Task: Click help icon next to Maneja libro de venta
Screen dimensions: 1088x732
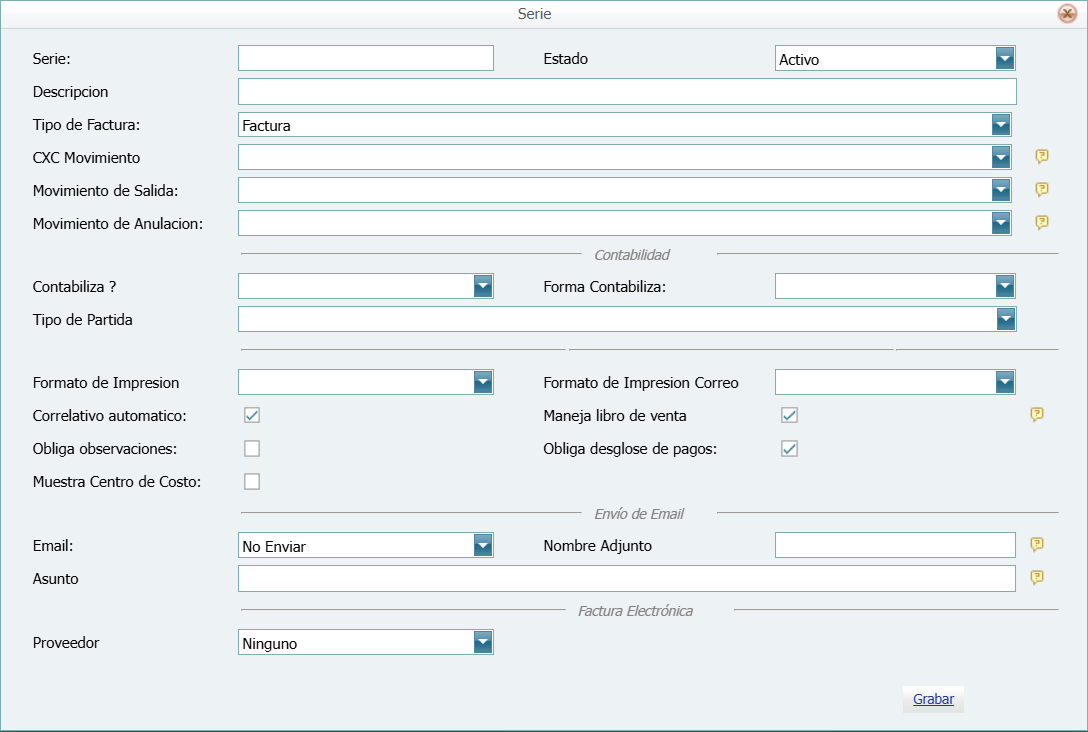Action: pyautogui.click(x=1037, y=415)
